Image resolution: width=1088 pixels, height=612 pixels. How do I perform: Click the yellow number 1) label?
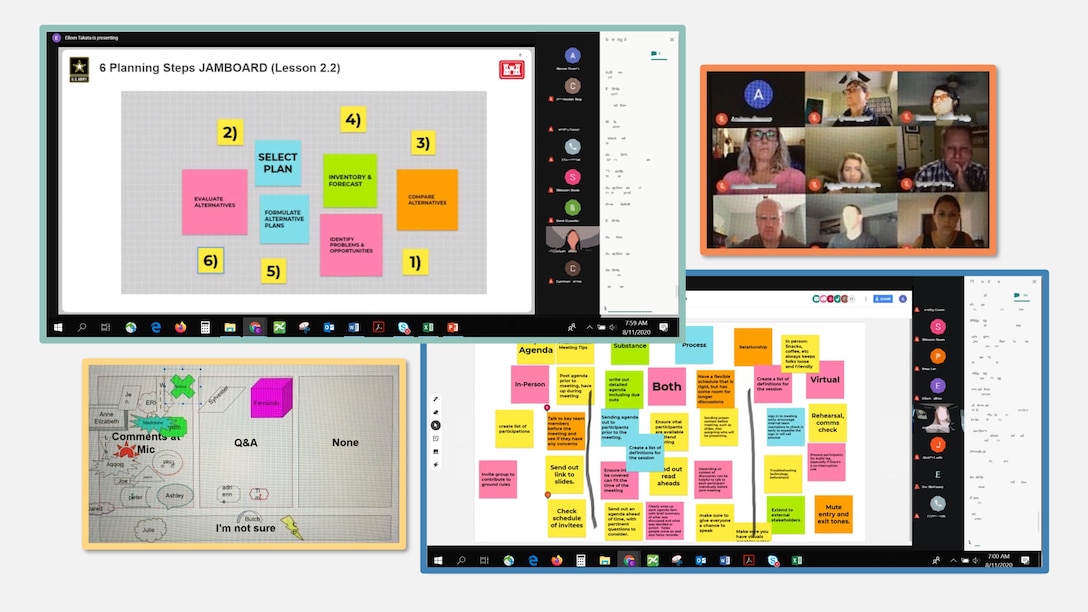[x=415, y=262]
